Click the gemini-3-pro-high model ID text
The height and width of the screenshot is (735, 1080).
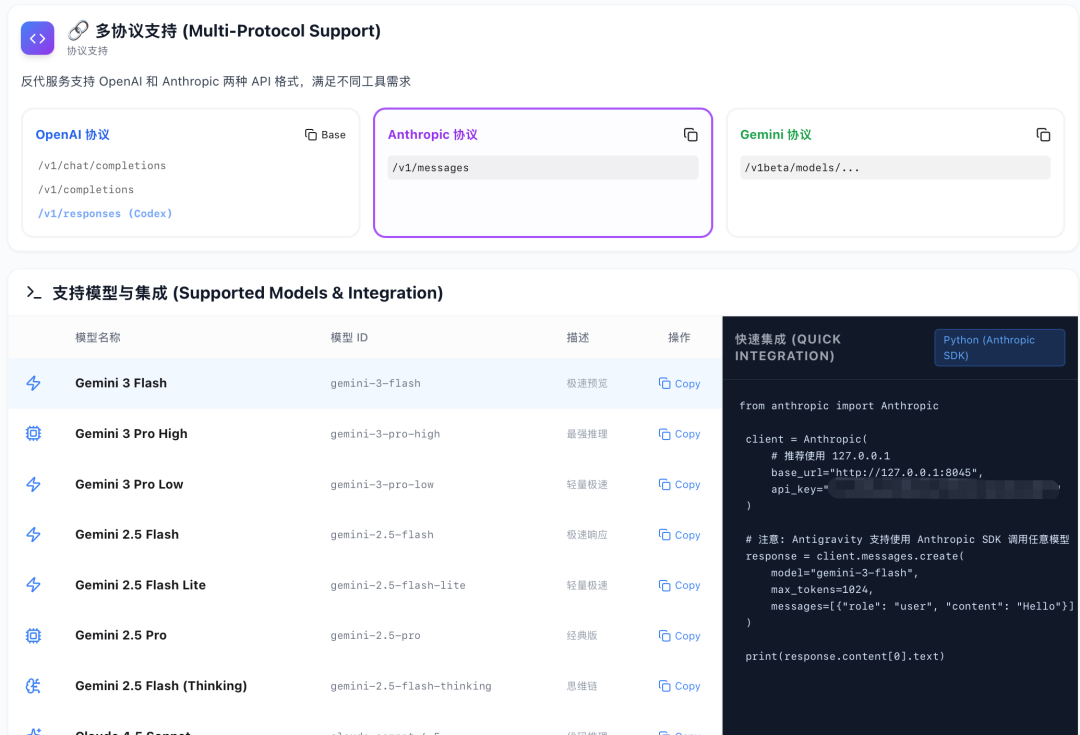pos(385,434)
